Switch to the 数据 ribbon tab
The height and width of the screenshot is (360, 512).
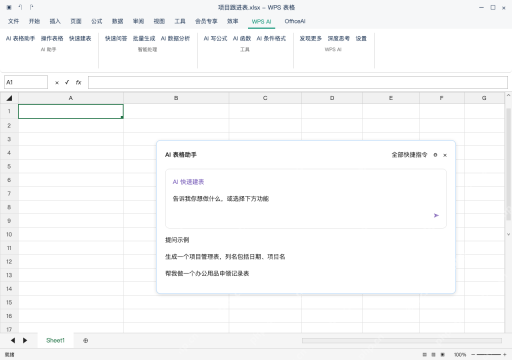[117, 21]
